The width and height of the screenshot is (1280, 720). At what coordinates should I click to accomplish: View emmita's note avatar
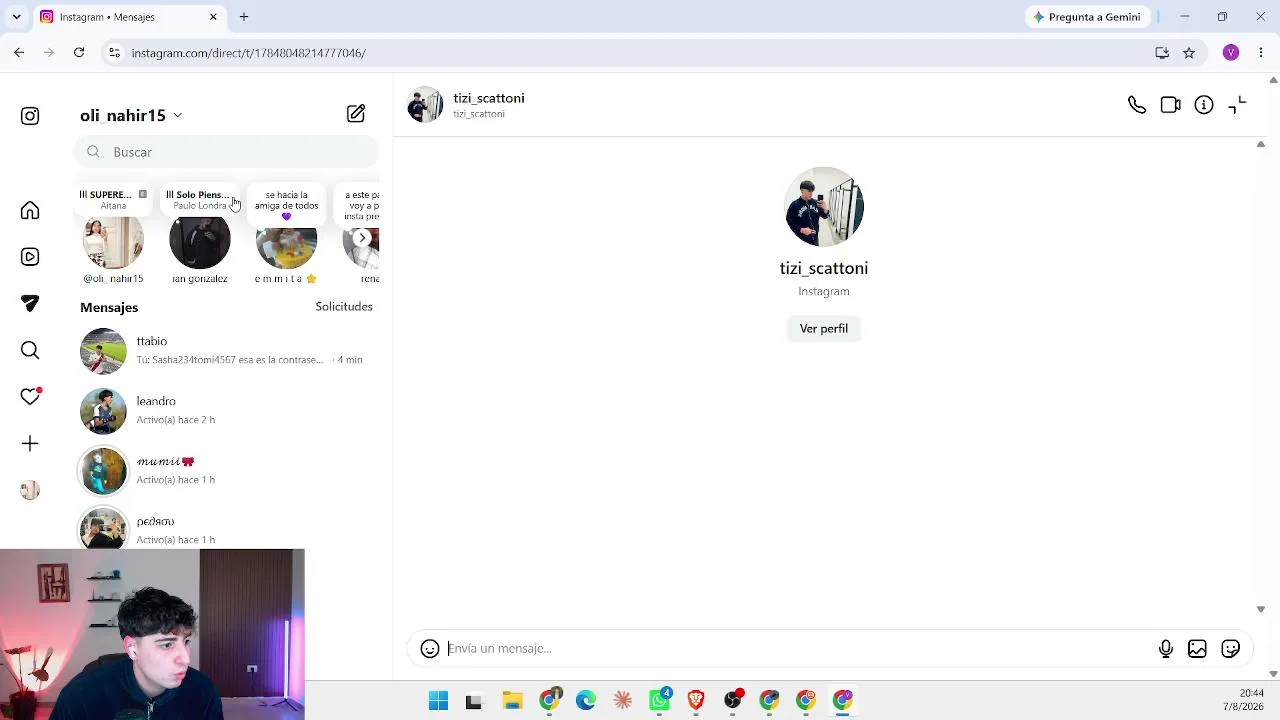[286, 246]
